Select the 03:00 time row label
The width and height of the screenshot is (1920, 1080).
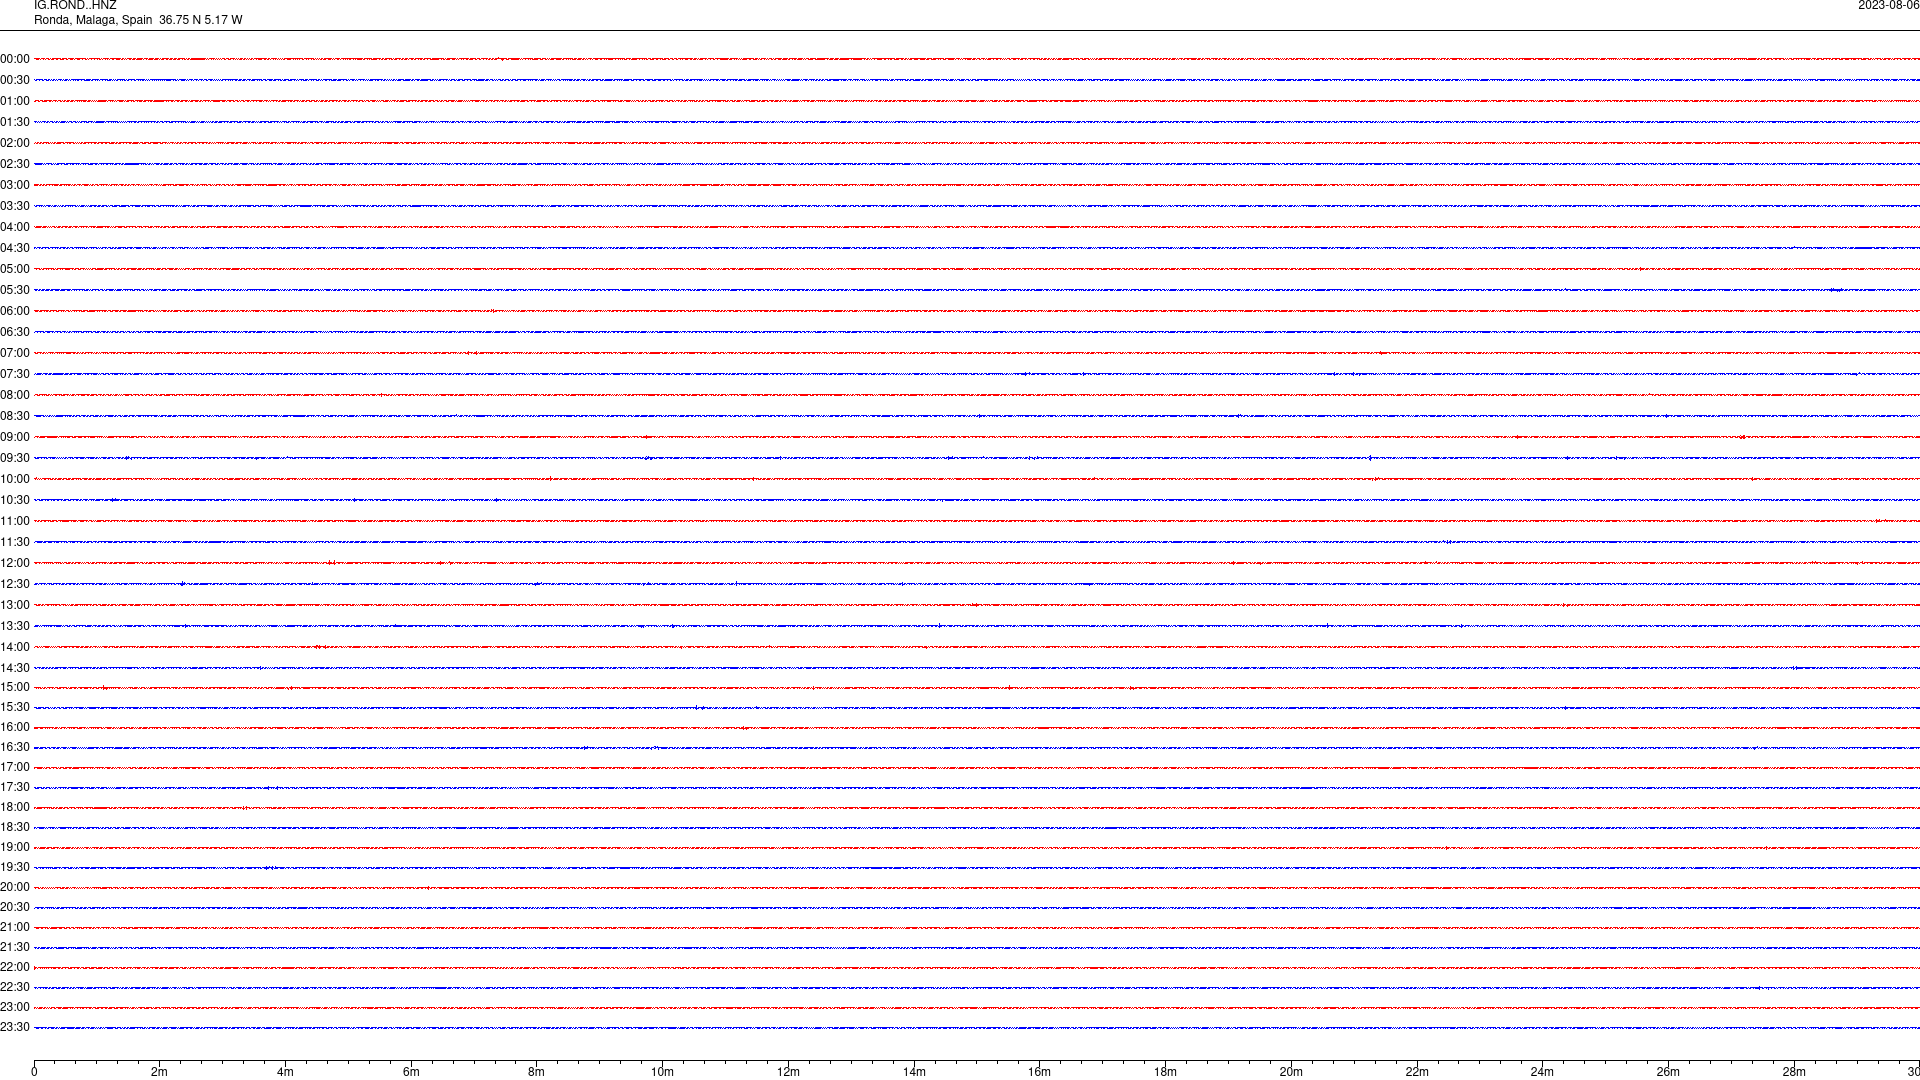tap(15, 185)
